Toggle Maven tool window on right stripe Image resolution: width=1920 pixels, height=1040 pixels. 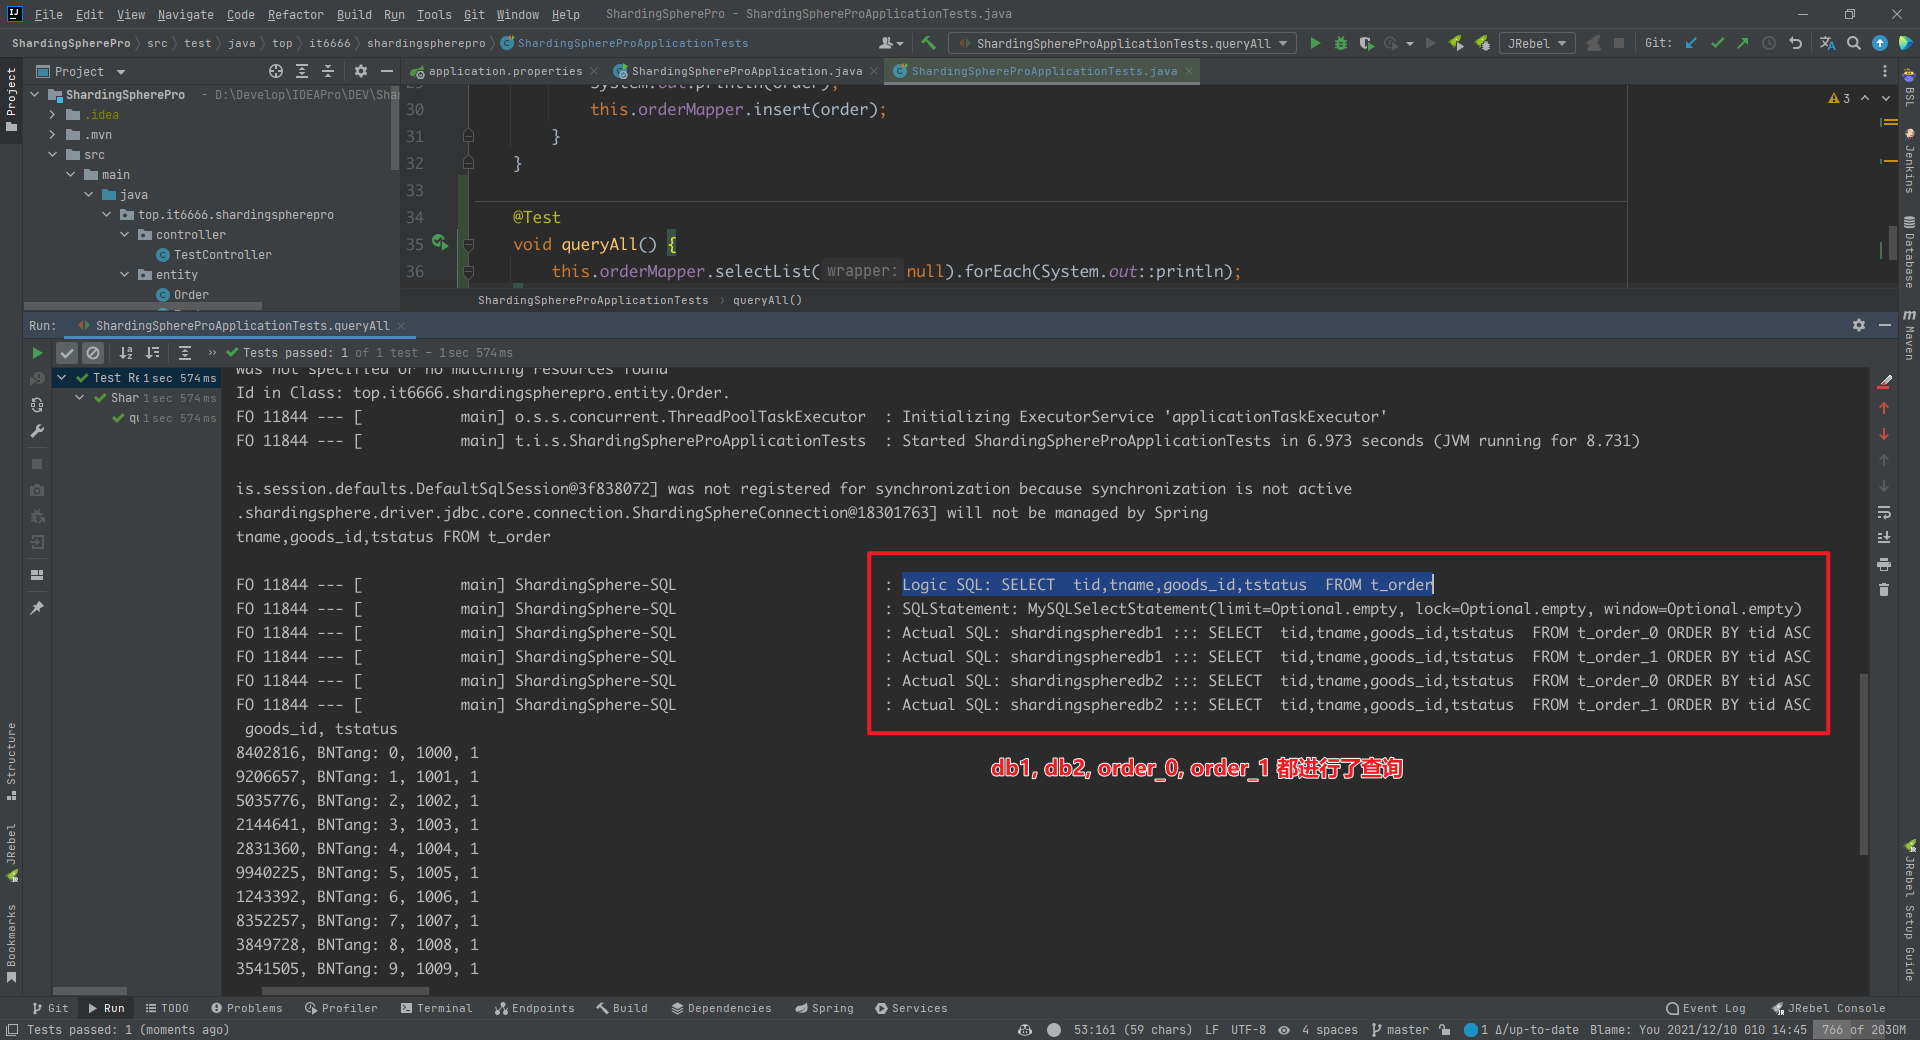pyautogui.click(x=1909, y=335)
